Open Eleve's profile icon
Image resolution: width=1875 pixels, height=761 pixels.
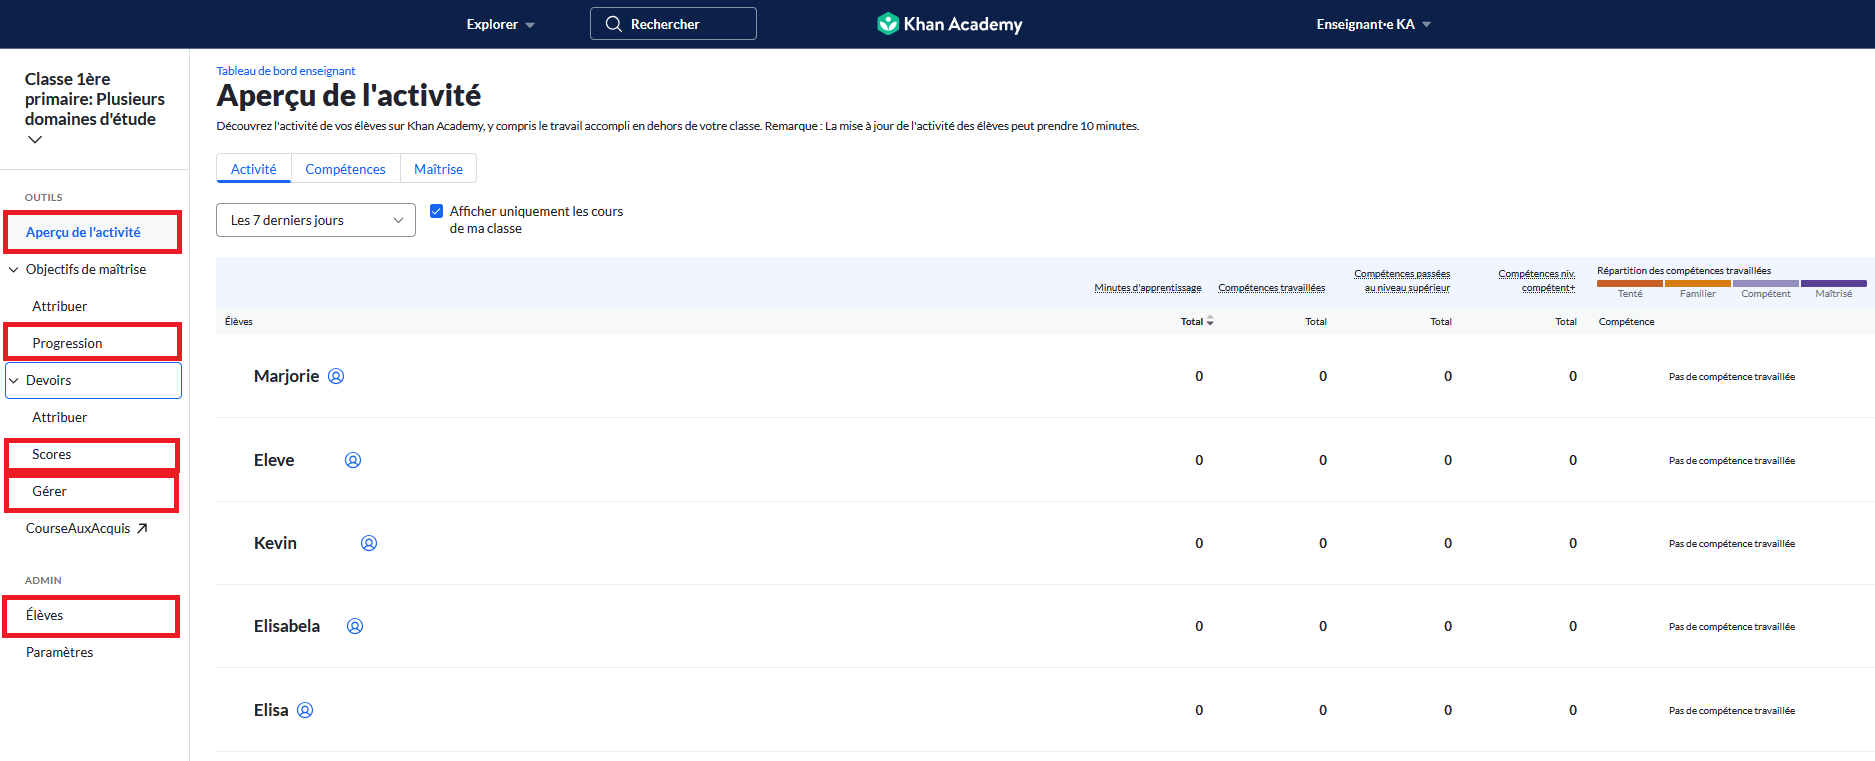click(x=353, y=460)
